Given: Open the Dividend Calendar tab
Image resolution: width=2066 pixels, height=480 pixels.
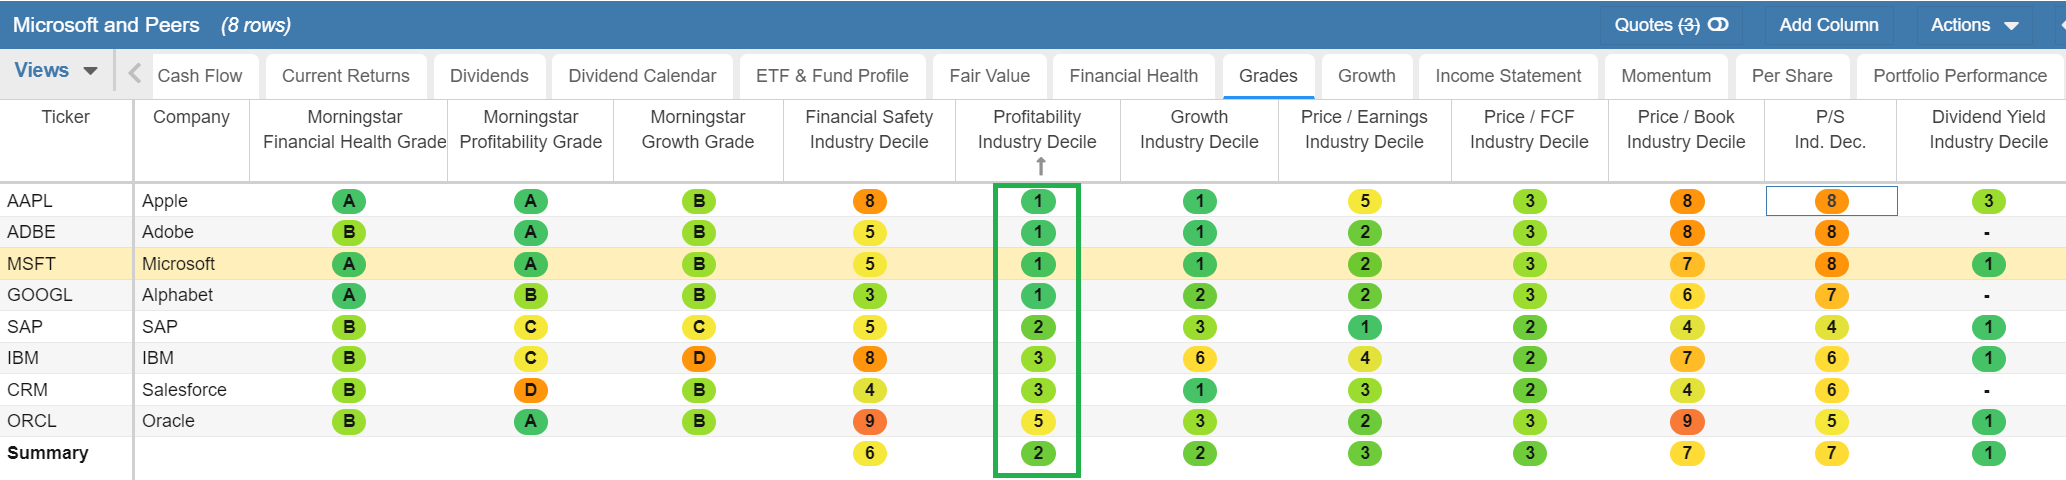Looking at the screenshot, I should [642, 76].
